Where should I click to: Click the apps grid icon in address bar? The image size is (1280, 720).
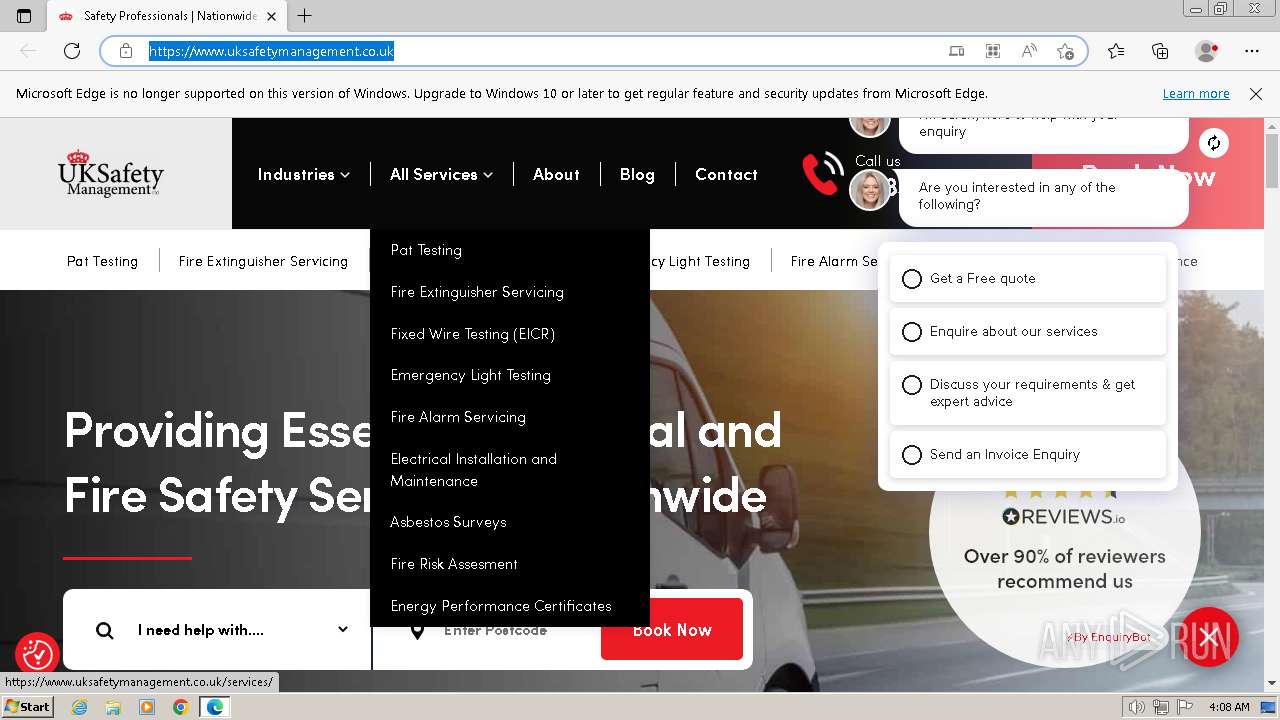coord(992,51)
